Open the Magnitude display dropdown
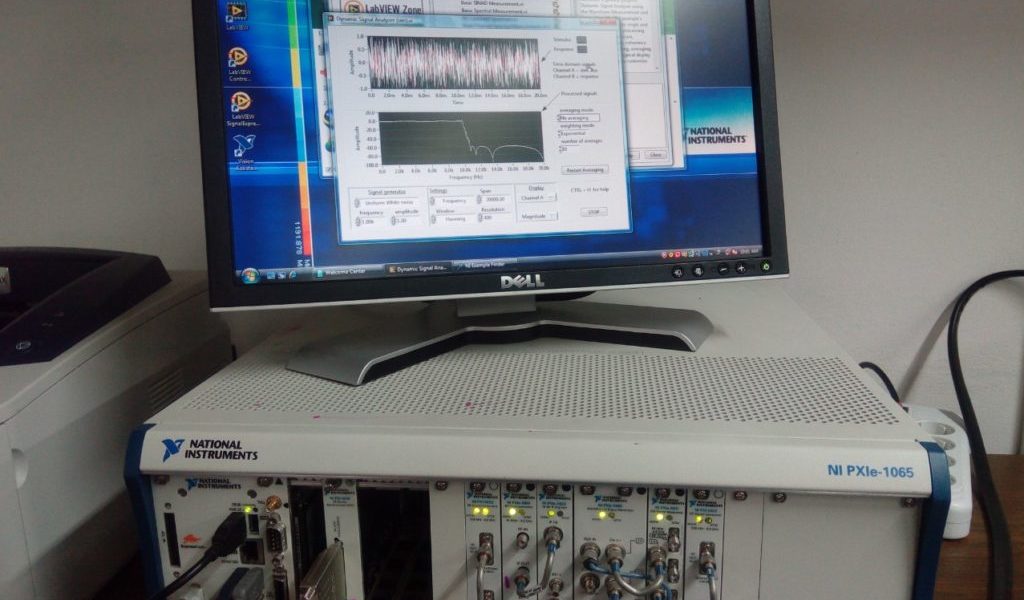The height and width of the screenshot is (600, 1024). [x=537, y=215]
